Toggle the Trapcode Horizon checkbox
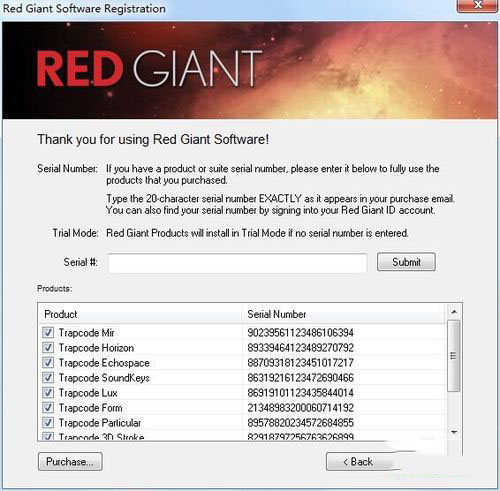The width and height of the screenshot is (500, 491). (48, 347)
